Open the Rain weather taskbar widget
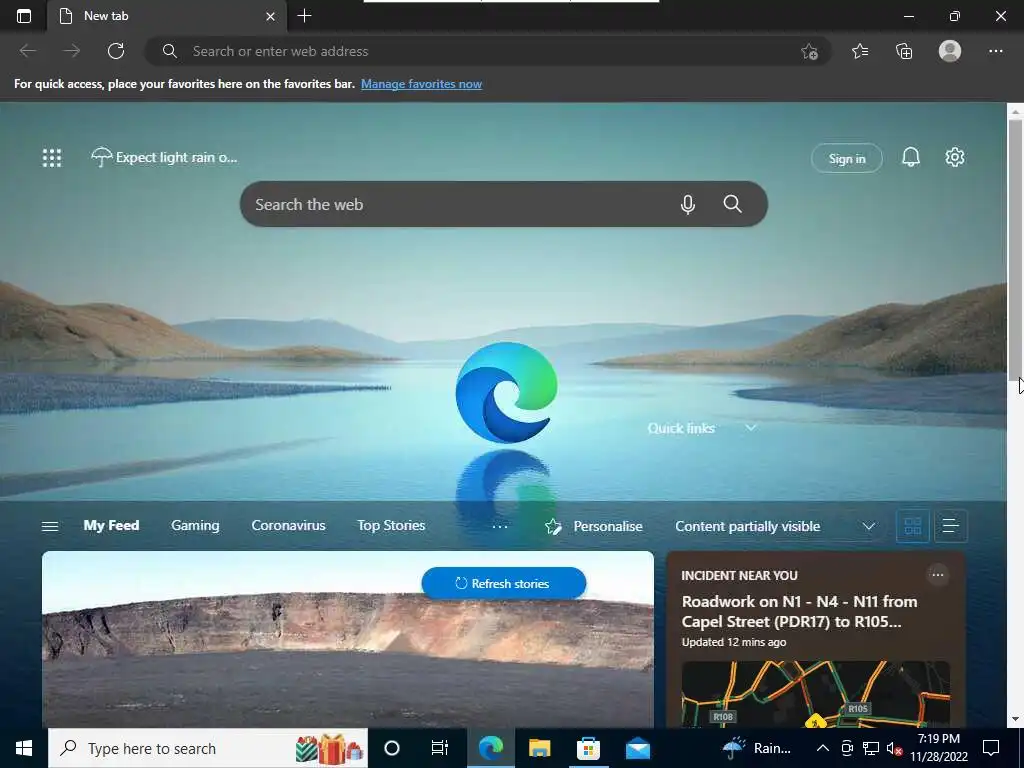1024x768 pixels. tap(756, 748)
